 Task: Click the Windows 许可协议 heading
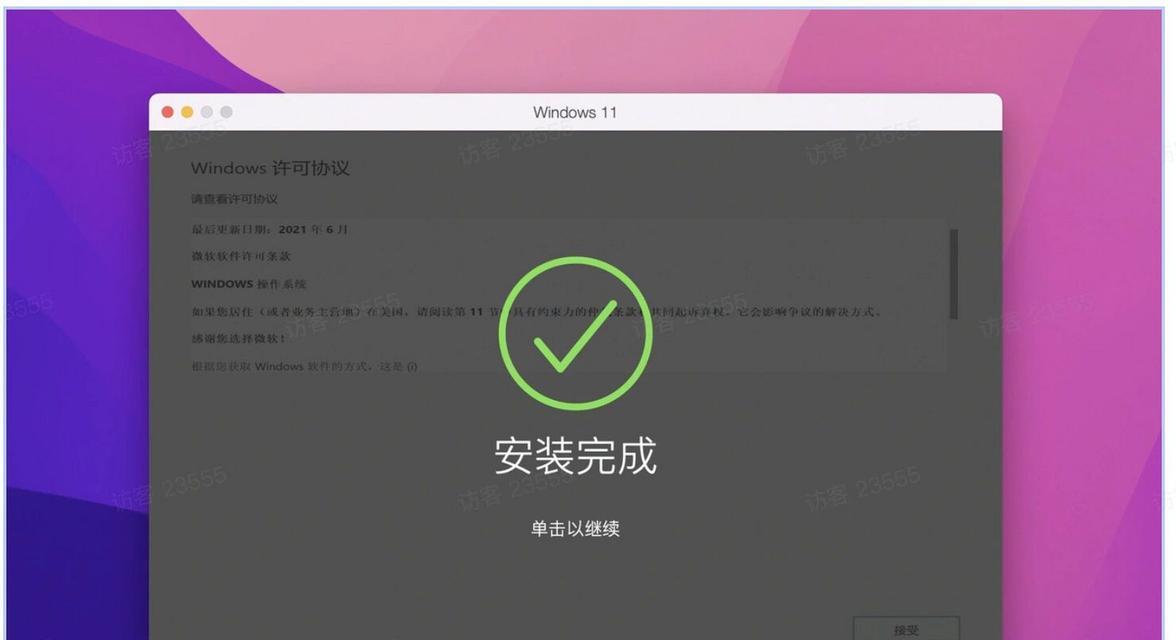[x=270, y=168]
